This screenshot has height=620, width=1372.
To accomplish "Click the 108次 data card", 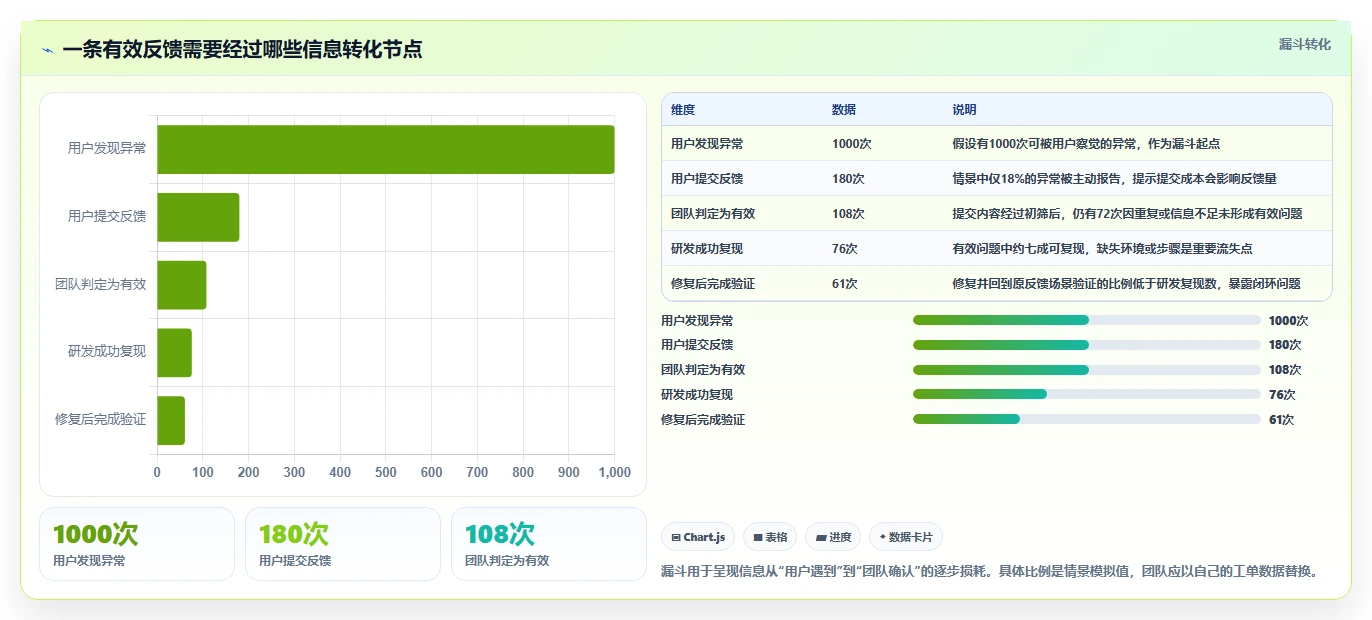I will tap(549, 544).
